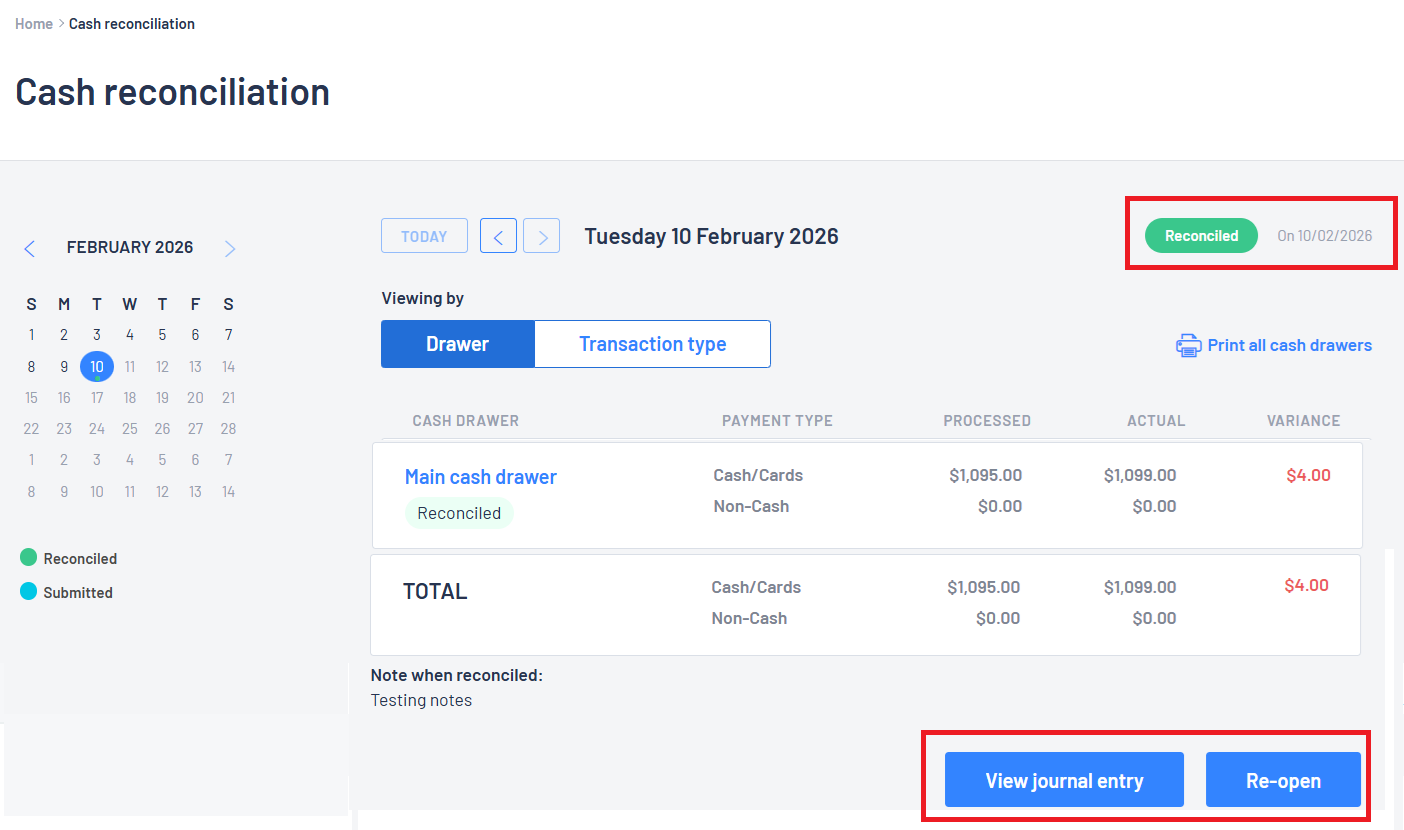Click the printer icon
This screenshot has width=1404, height=830.
click(x=1188, y=346)
